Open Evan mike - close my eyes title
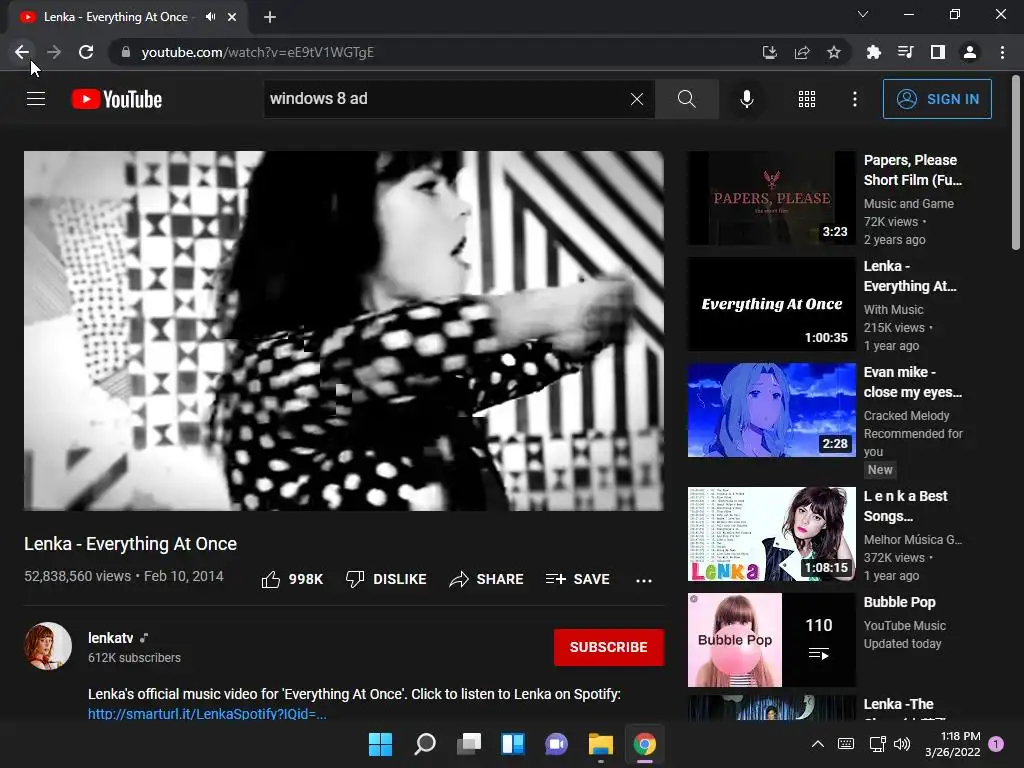This screenshot has height=768, width=1024. click(912, 382)
